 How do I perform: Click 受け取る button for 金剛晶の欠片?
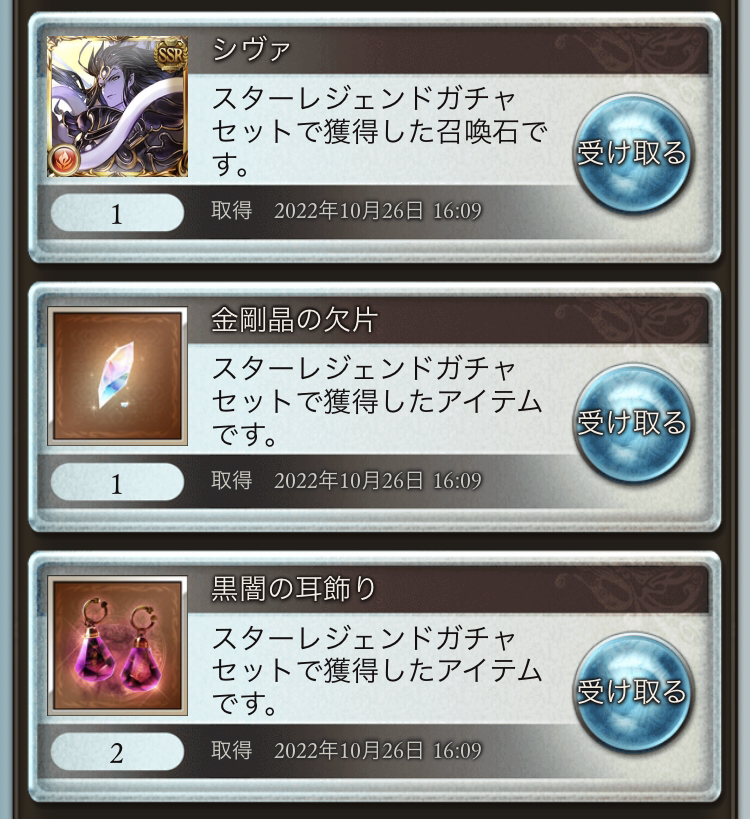(x=632, y=423)
